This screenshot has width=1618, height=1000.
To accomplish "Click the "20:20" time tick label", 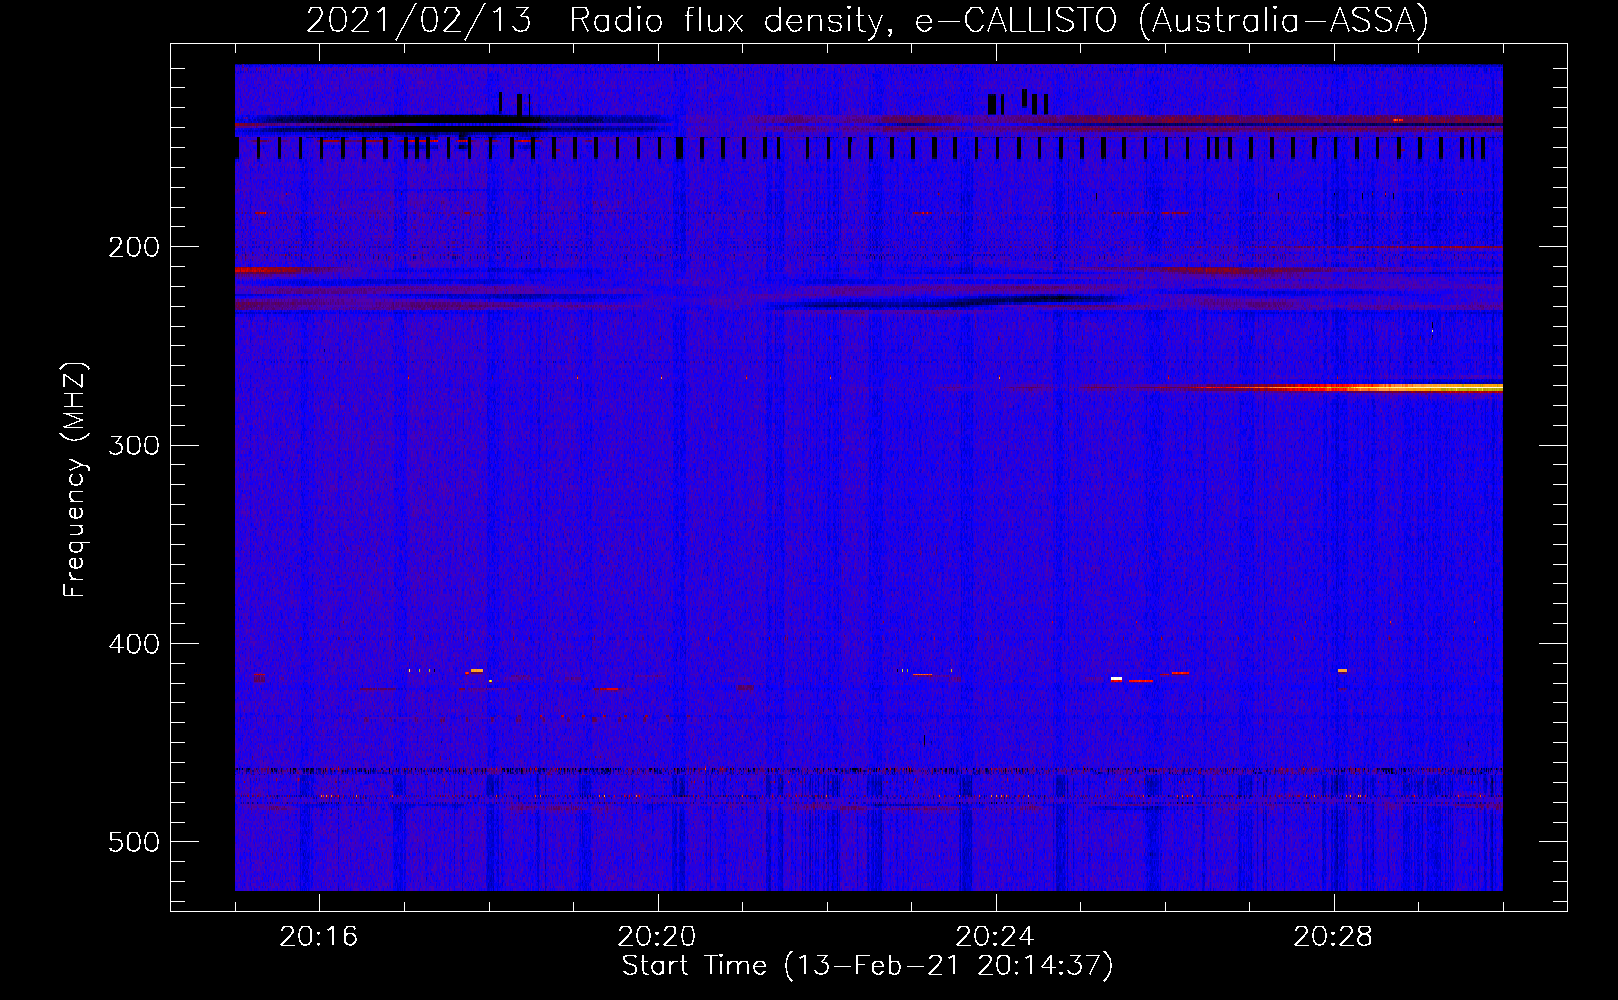I will [x=657, y=937].
